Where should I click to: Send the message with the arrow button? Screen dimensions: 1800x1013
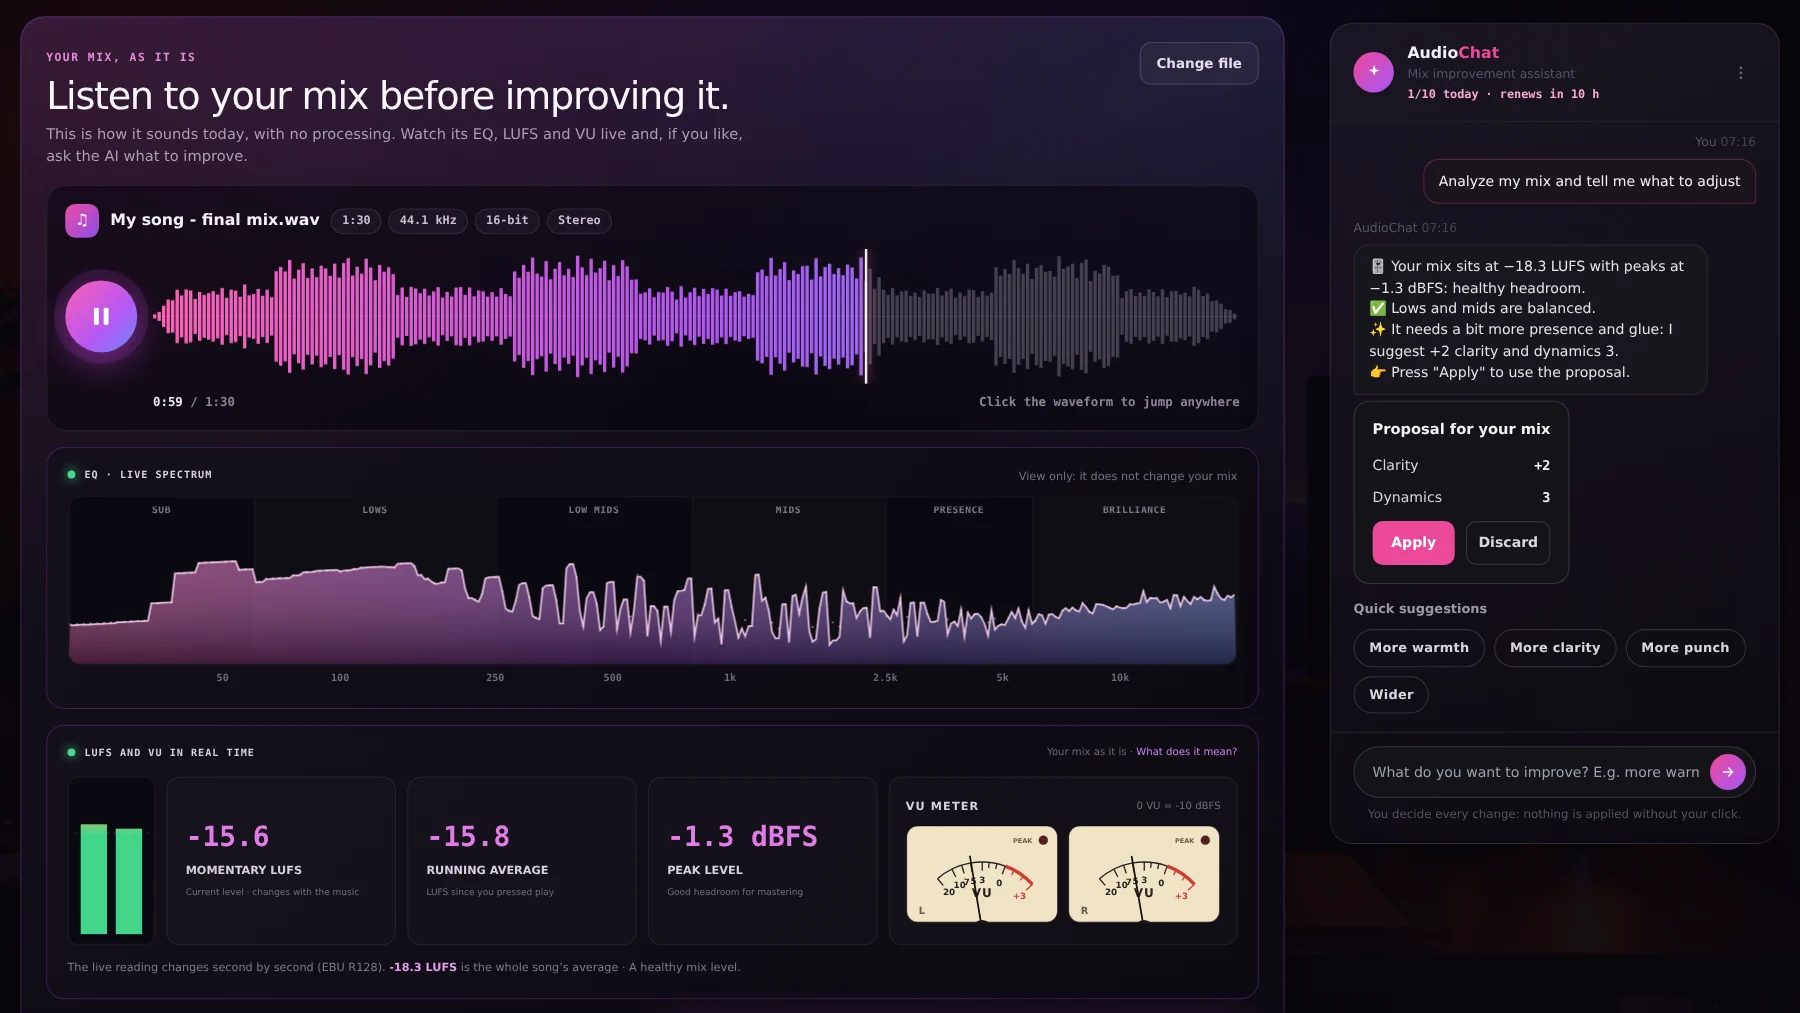coord(1727,772)
